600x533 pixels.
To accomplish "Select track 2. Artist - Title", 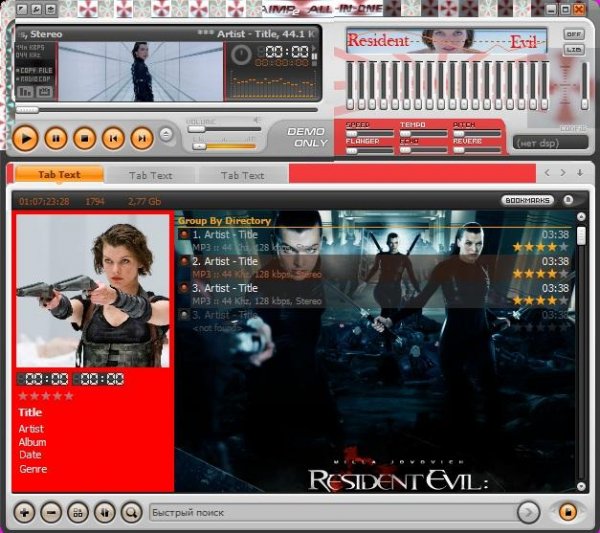I will click(x=375, y=268).
